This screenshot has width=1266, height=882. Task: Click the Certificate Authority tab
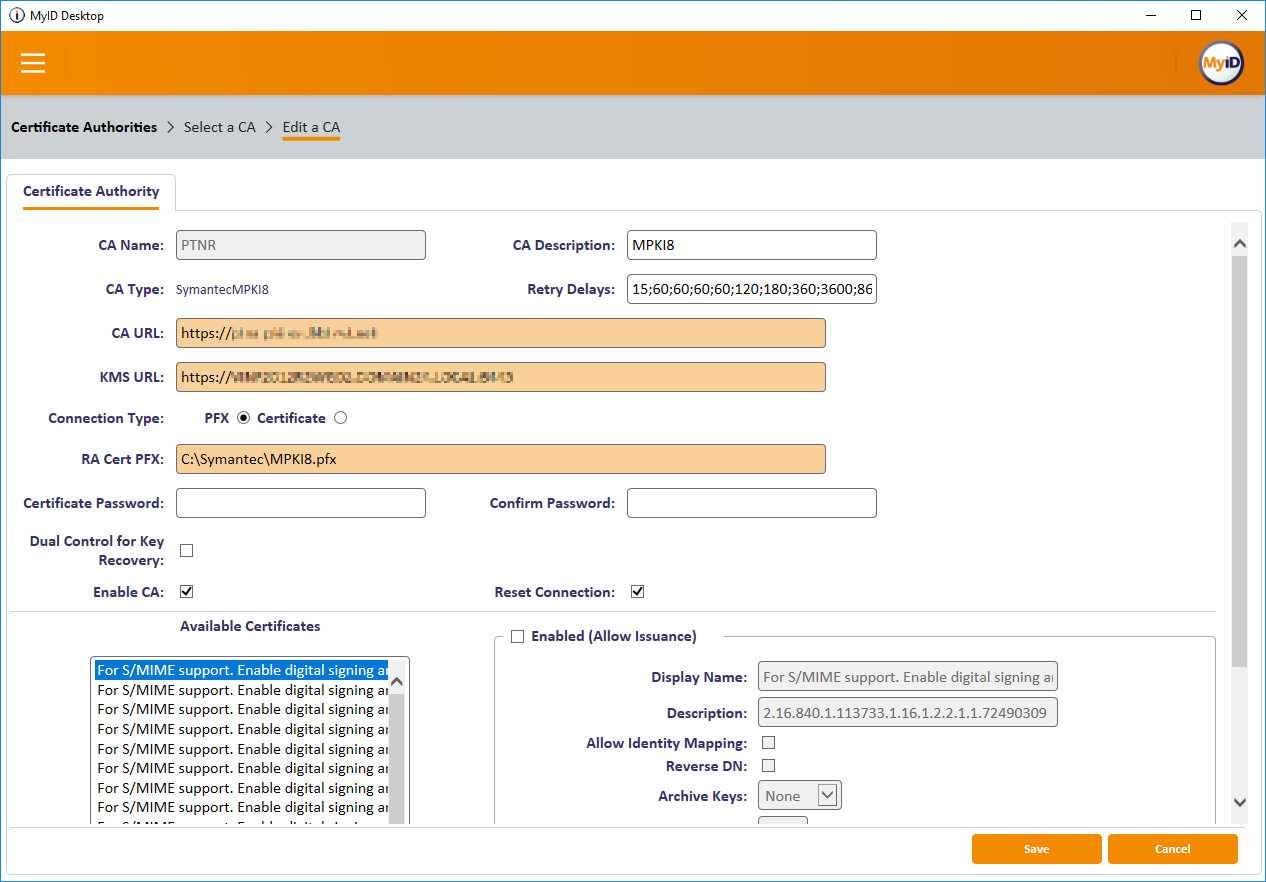(91, 192)
